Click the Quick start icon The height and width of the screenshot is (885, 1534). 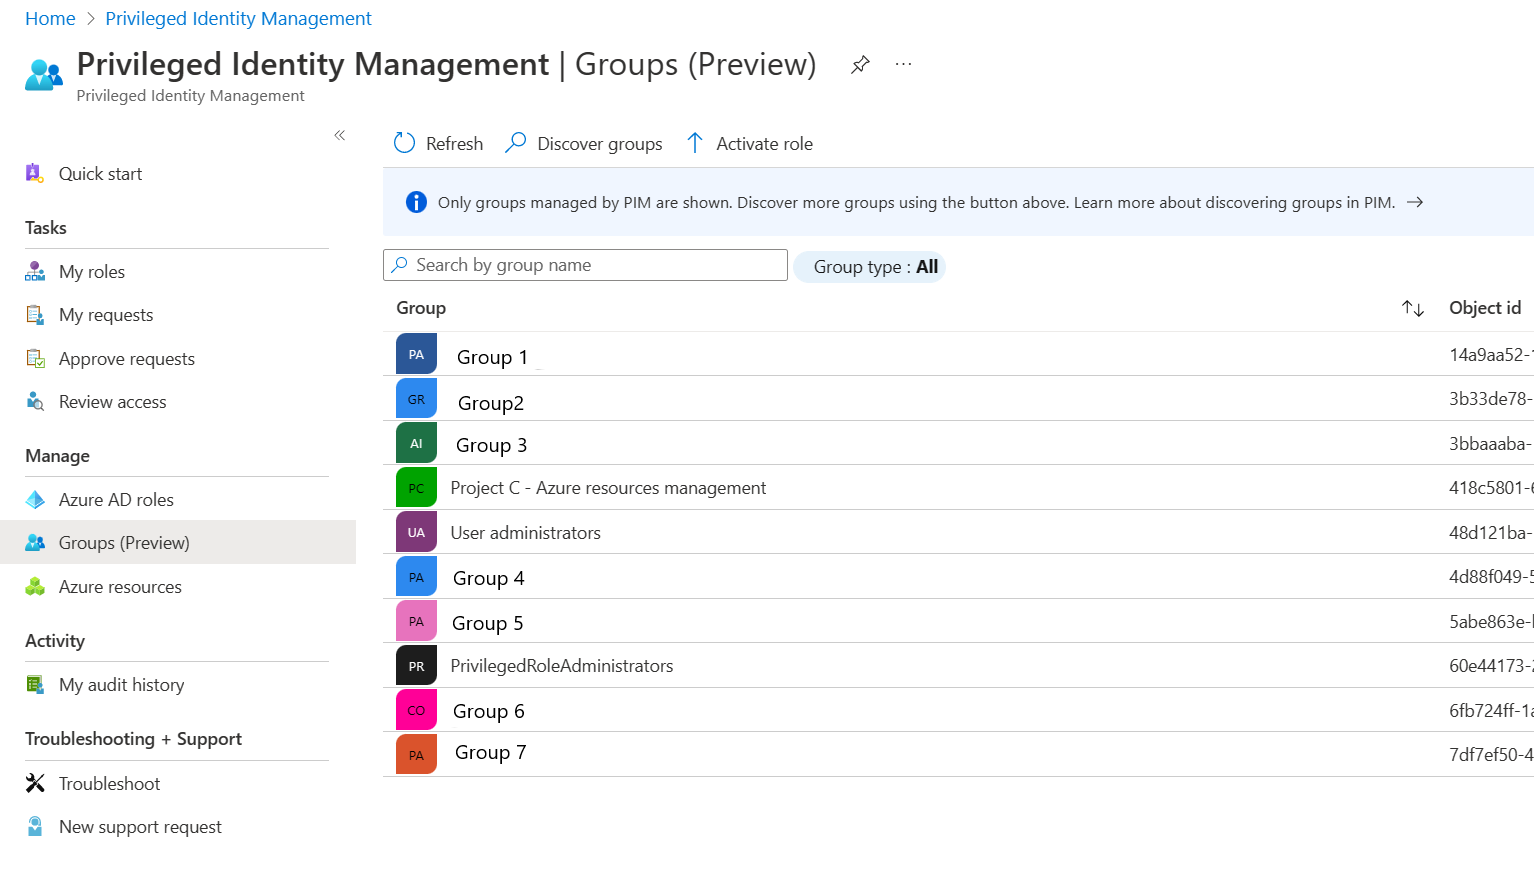coord(34,173)
